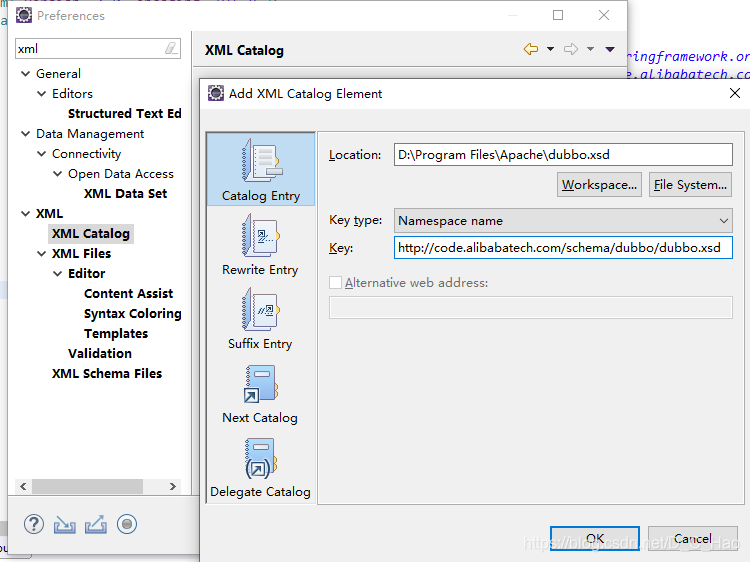
Task: Select the Rewrite Entry icon
Action: pyautogui.click(x=261, y=235)
